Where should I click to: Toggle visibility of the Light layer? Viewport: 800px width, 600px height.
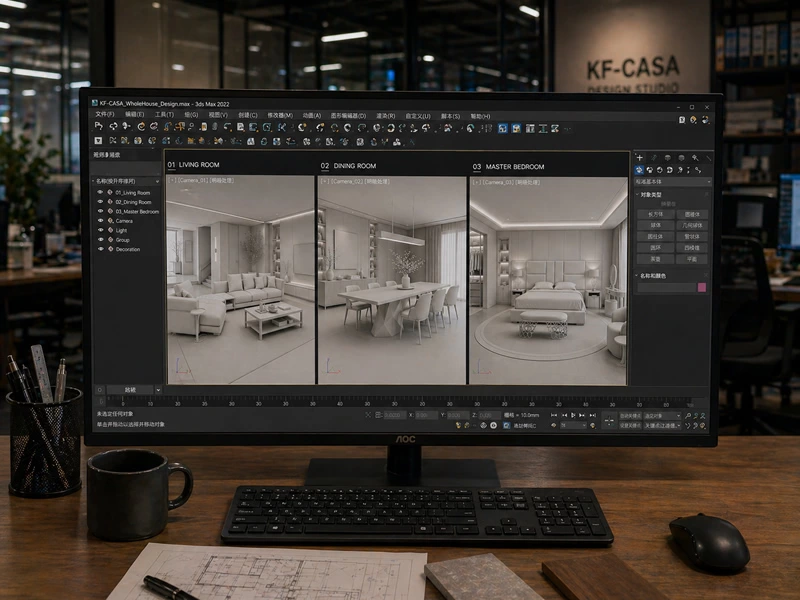point(100,230)
